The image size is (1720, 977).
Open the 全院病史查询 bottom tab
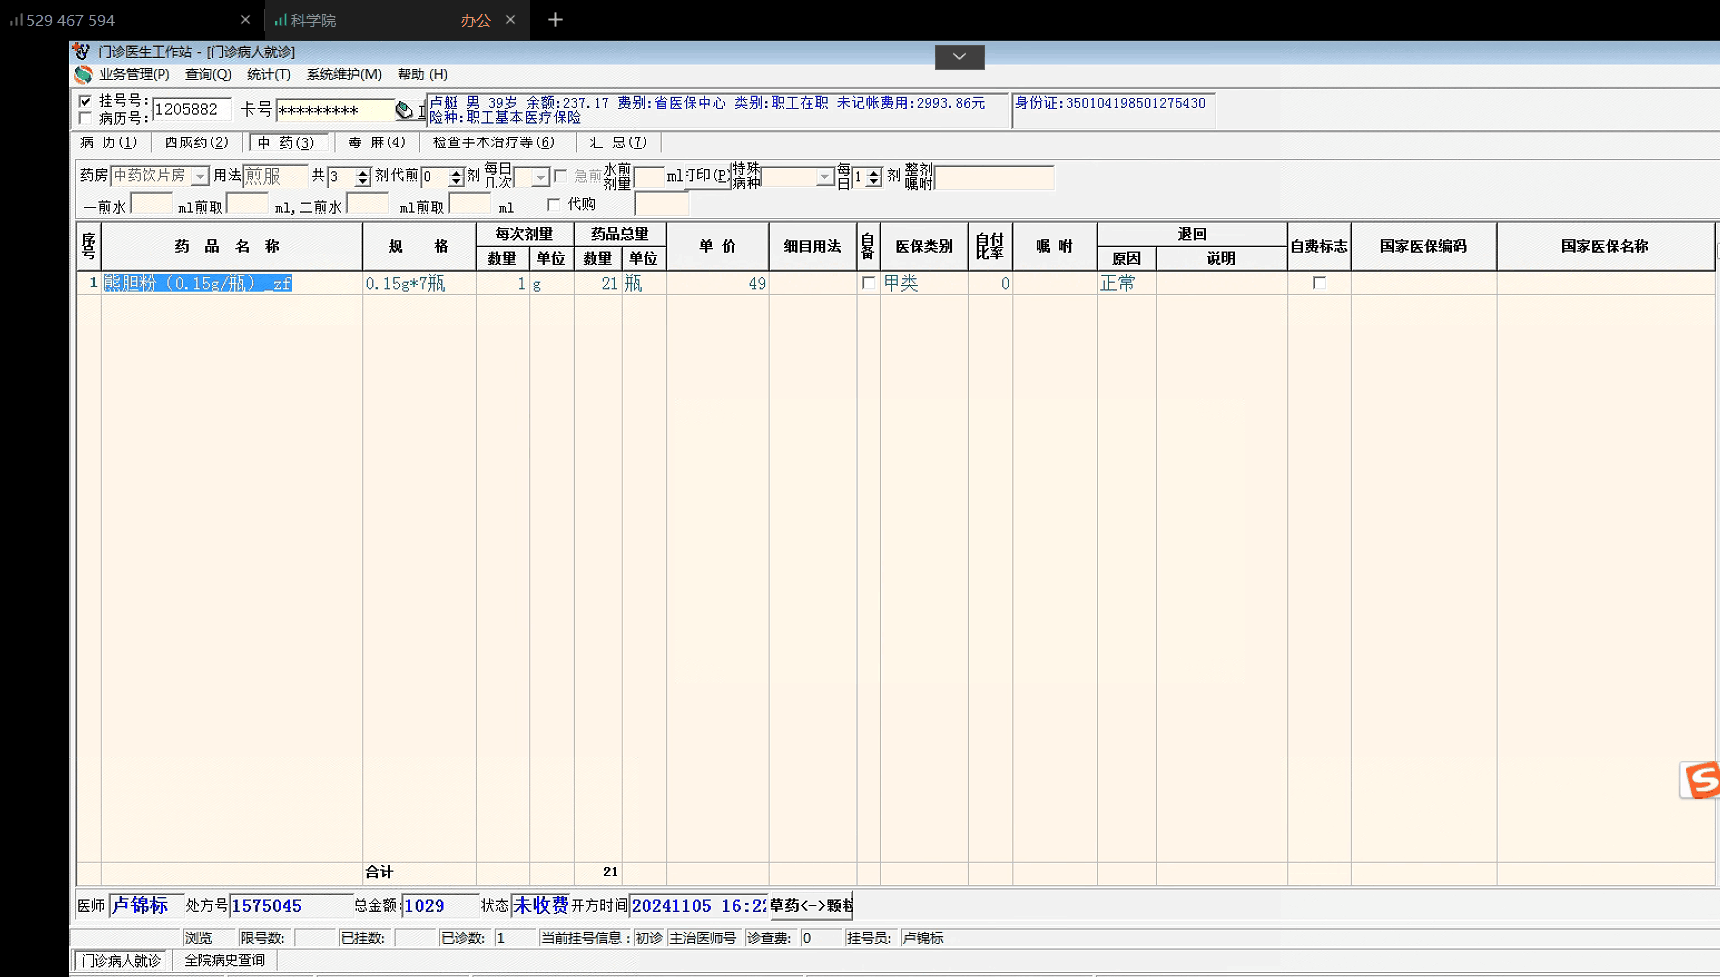point(225,961)
